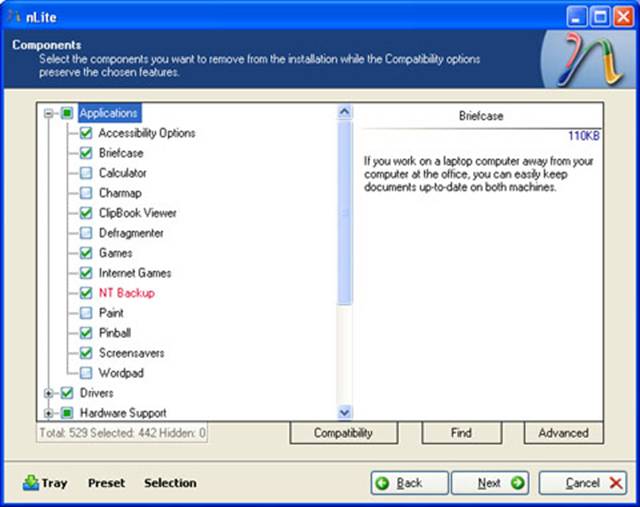640x507 pixels.
Task: Click the Compatibility button
Action: click(x=343, y=433)
